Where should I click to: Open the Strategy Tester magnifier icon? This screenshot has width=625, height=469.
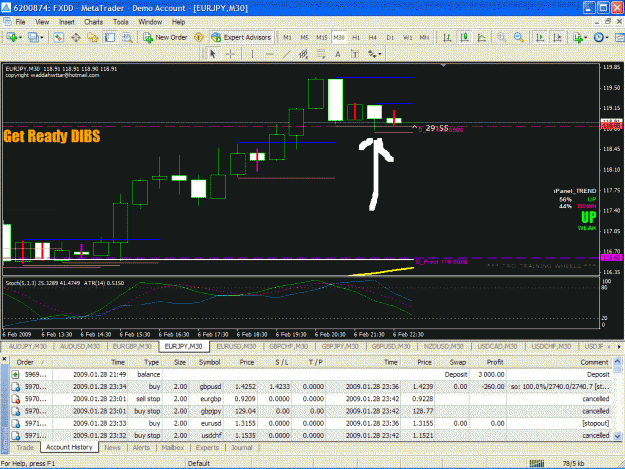pyautogui.click(x=127, y=37)
